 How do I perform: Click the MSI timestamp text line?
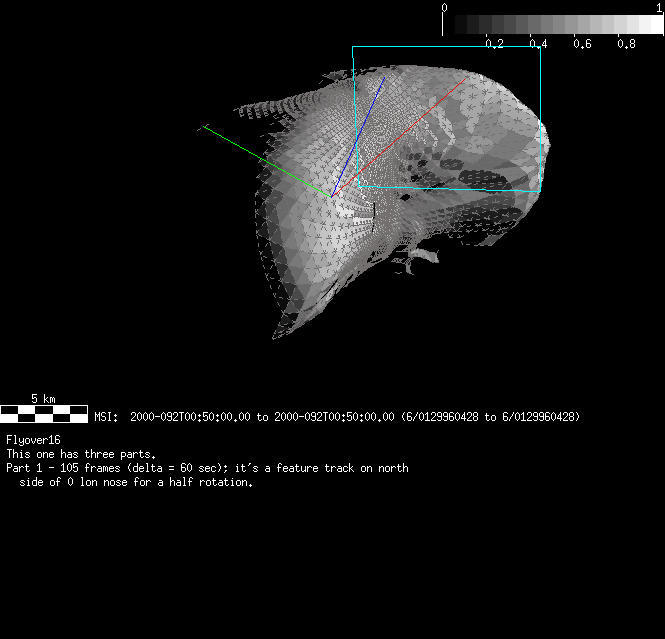(x=336, y=416)
